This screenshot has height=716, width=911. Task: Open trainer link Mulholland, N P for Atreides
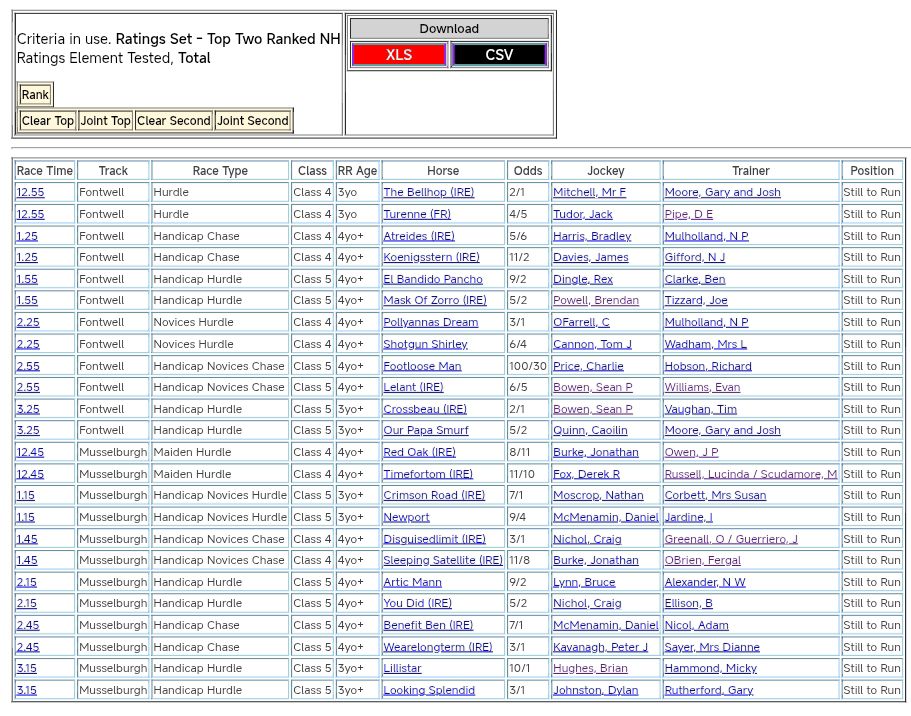tap(706, 236)
